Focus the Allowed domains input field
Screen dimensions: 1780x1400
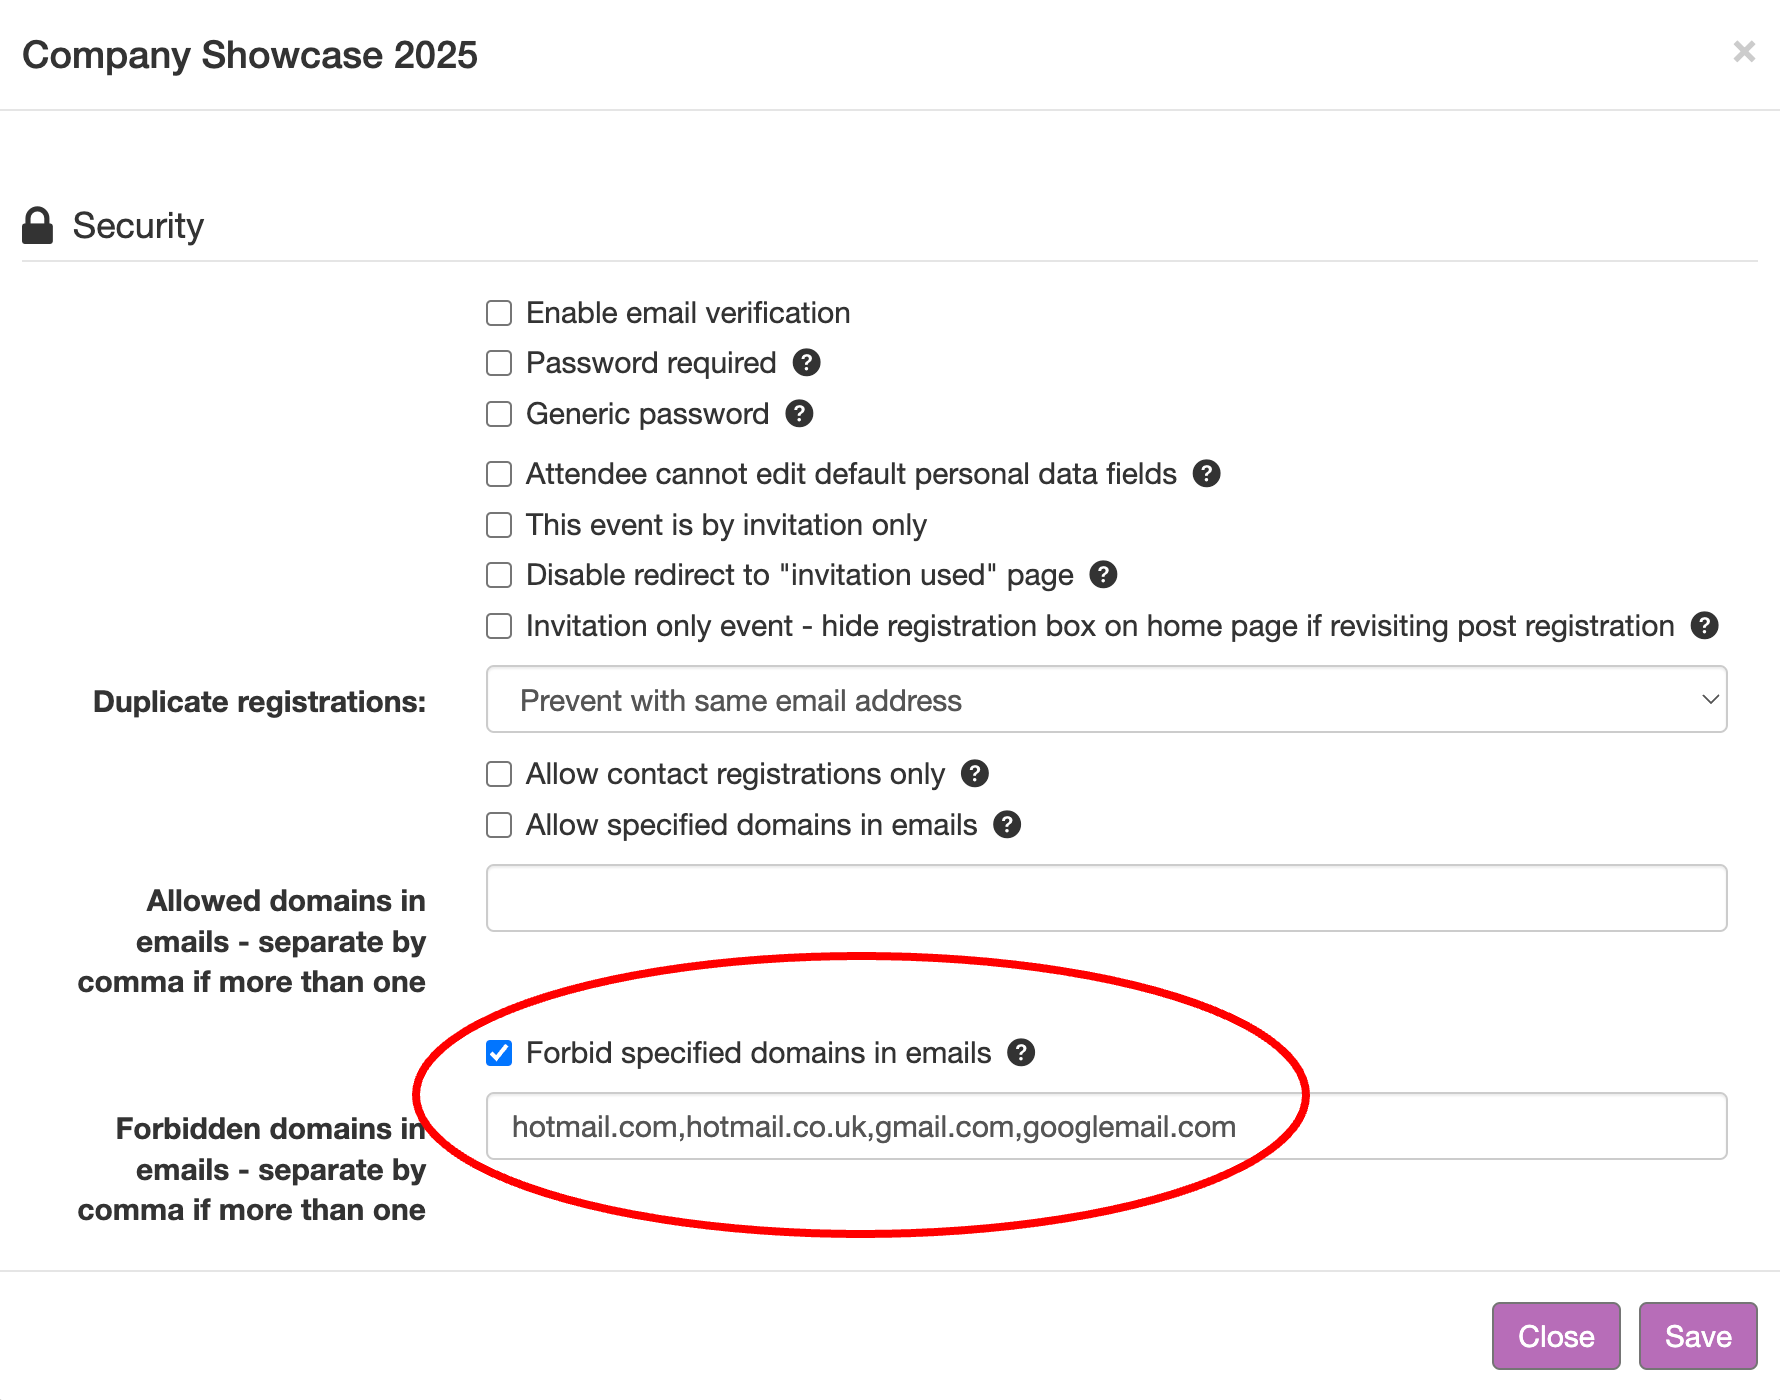1106,898
